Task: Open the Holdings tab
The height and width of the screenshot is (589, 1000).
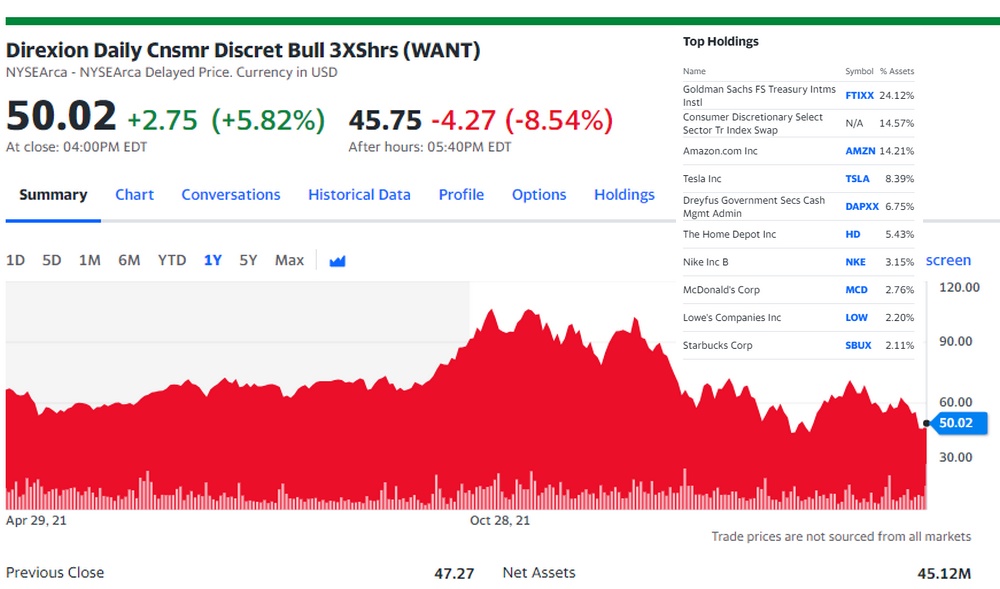Action: [624, 195]
